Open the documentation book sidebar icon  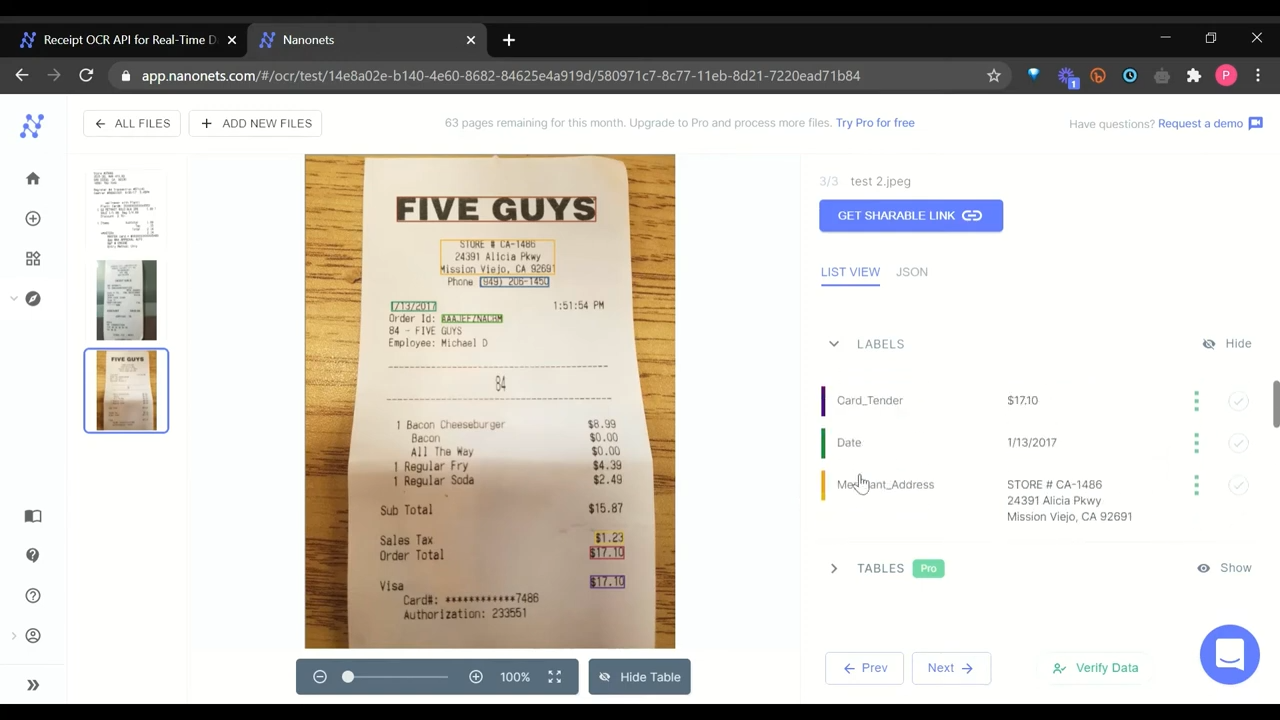click(33, 516)
